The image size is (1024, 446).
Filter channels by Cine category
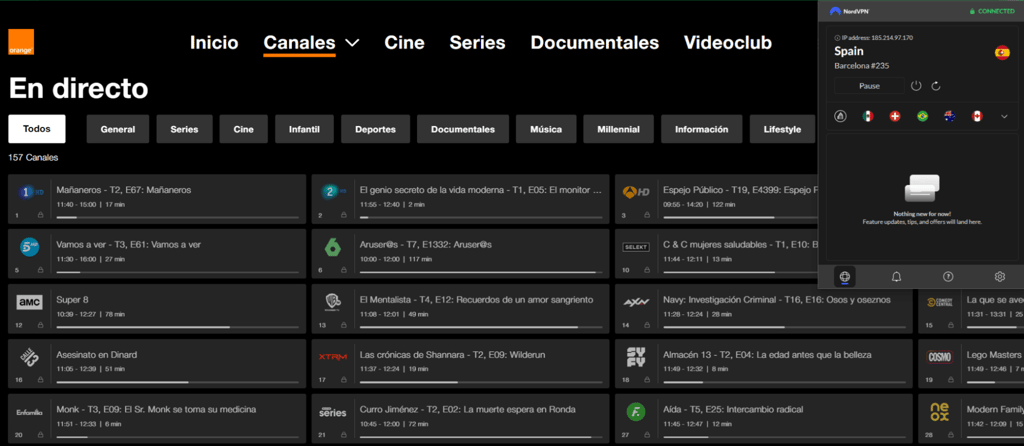tap(244, 129)
